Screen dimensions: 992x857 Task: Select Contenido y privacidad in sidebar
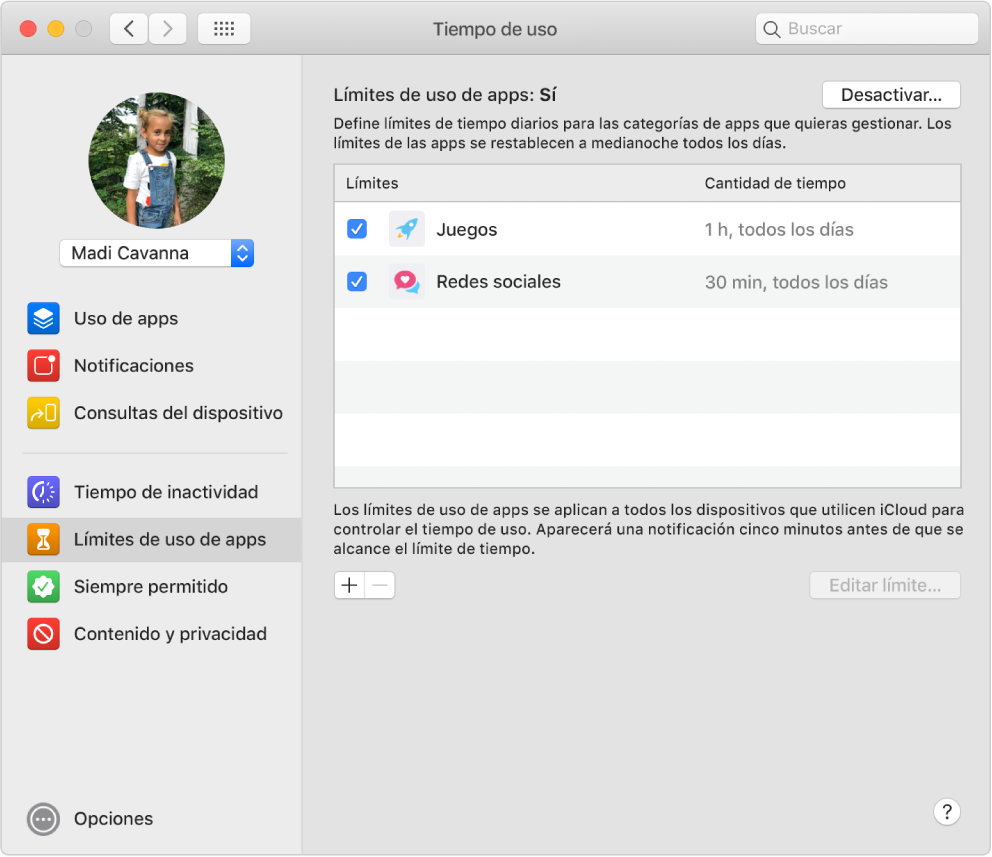[x=170, y=634]
